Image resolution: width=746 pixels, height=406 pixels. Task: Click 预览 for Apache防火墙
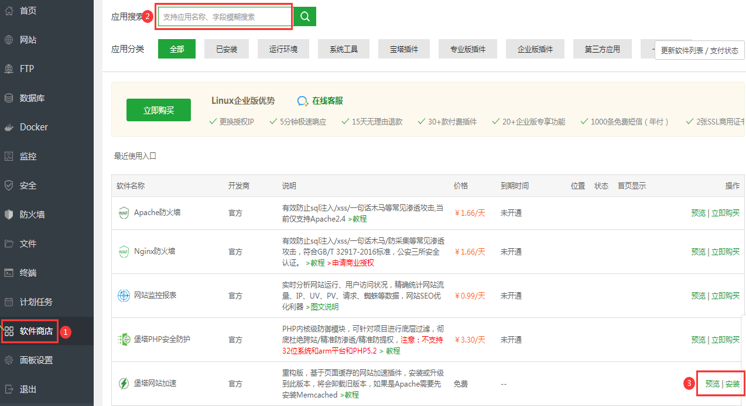(698, 213)
